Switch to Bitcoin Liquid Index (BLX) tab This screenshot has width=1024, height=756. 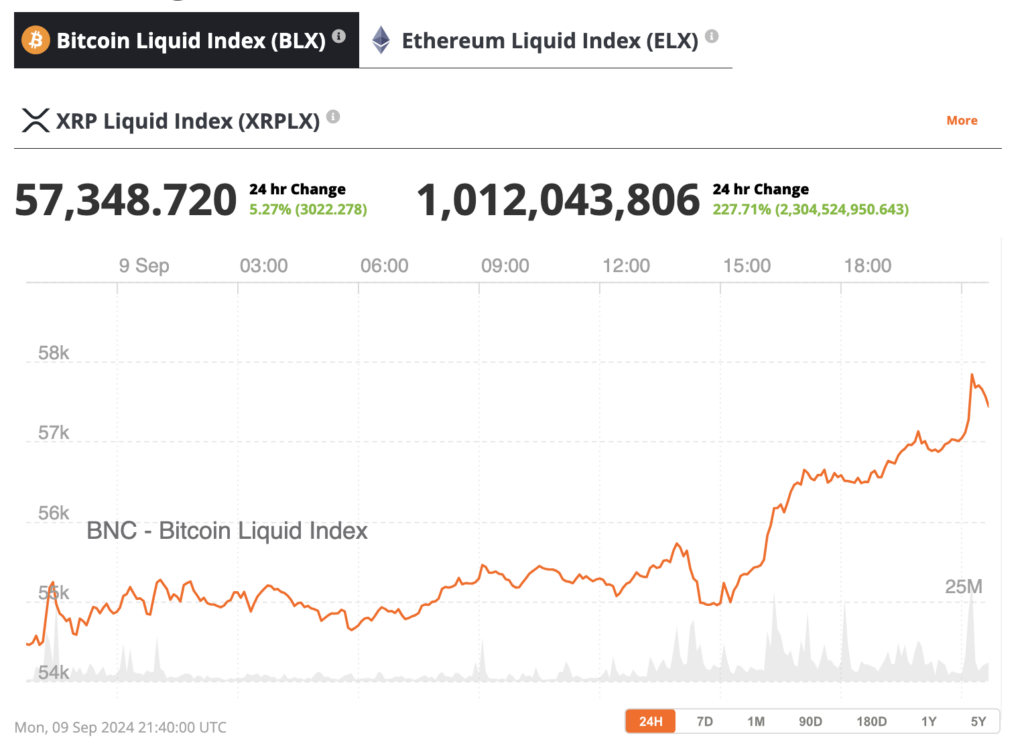190,42
